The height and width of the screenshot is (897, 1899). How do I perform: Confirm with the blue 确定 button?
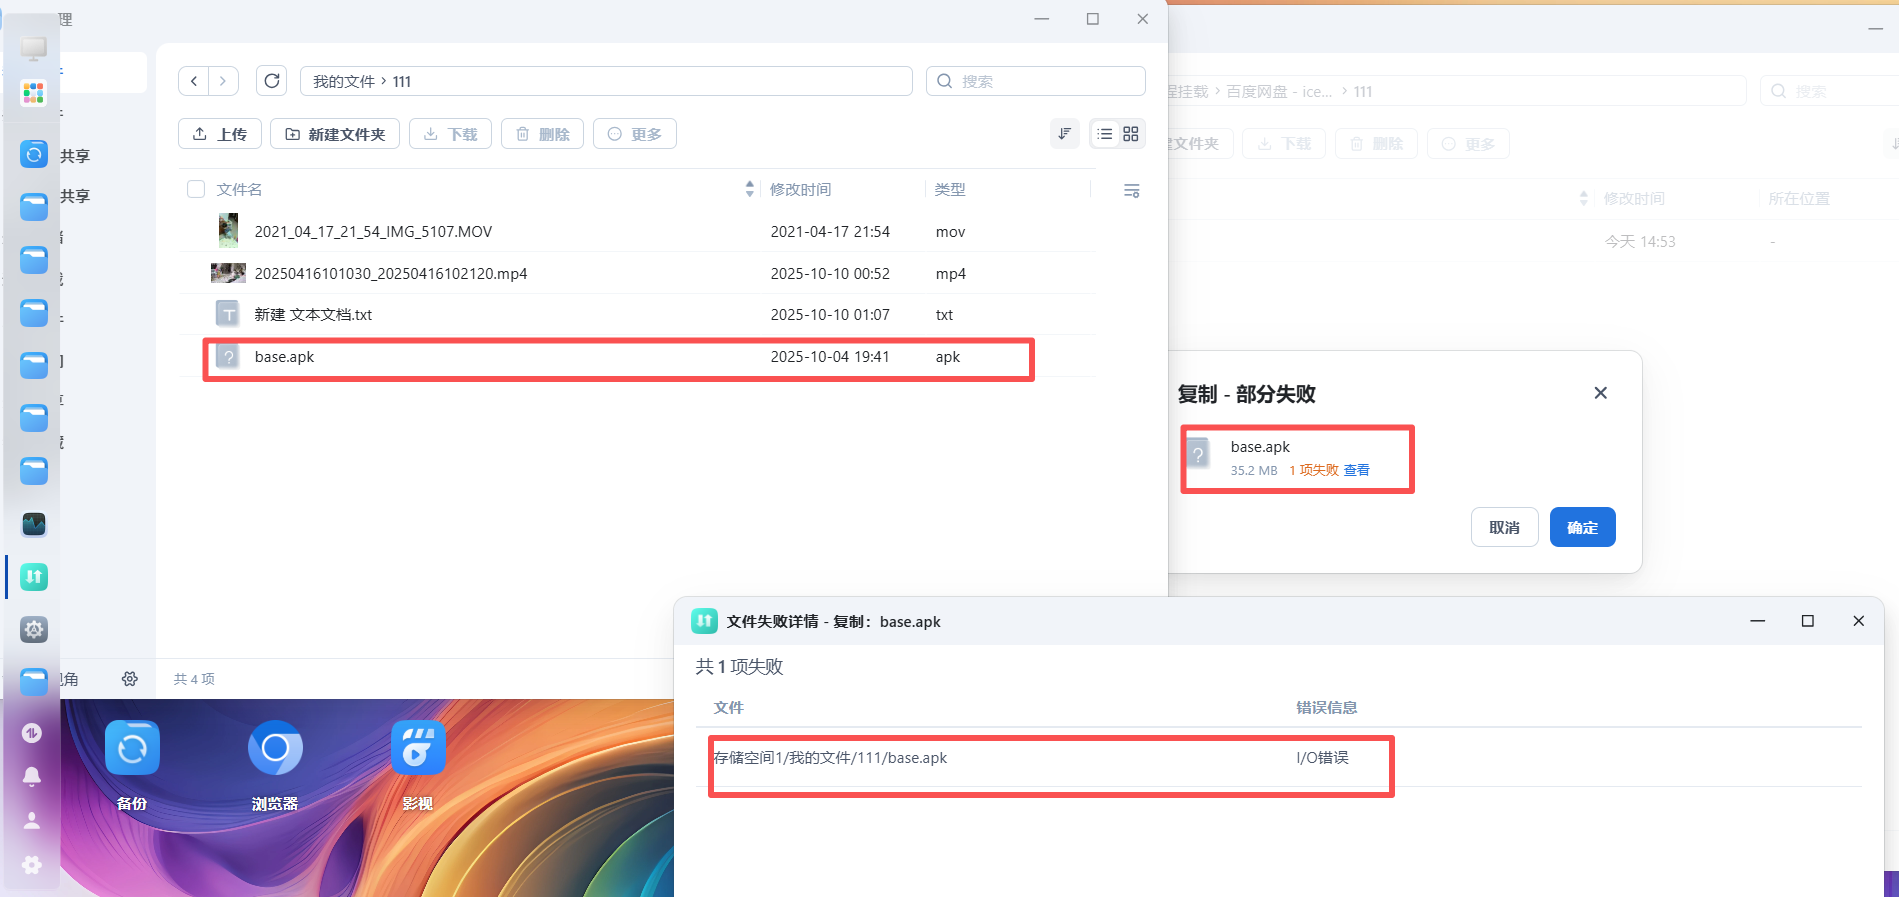tap(1583, 527)
